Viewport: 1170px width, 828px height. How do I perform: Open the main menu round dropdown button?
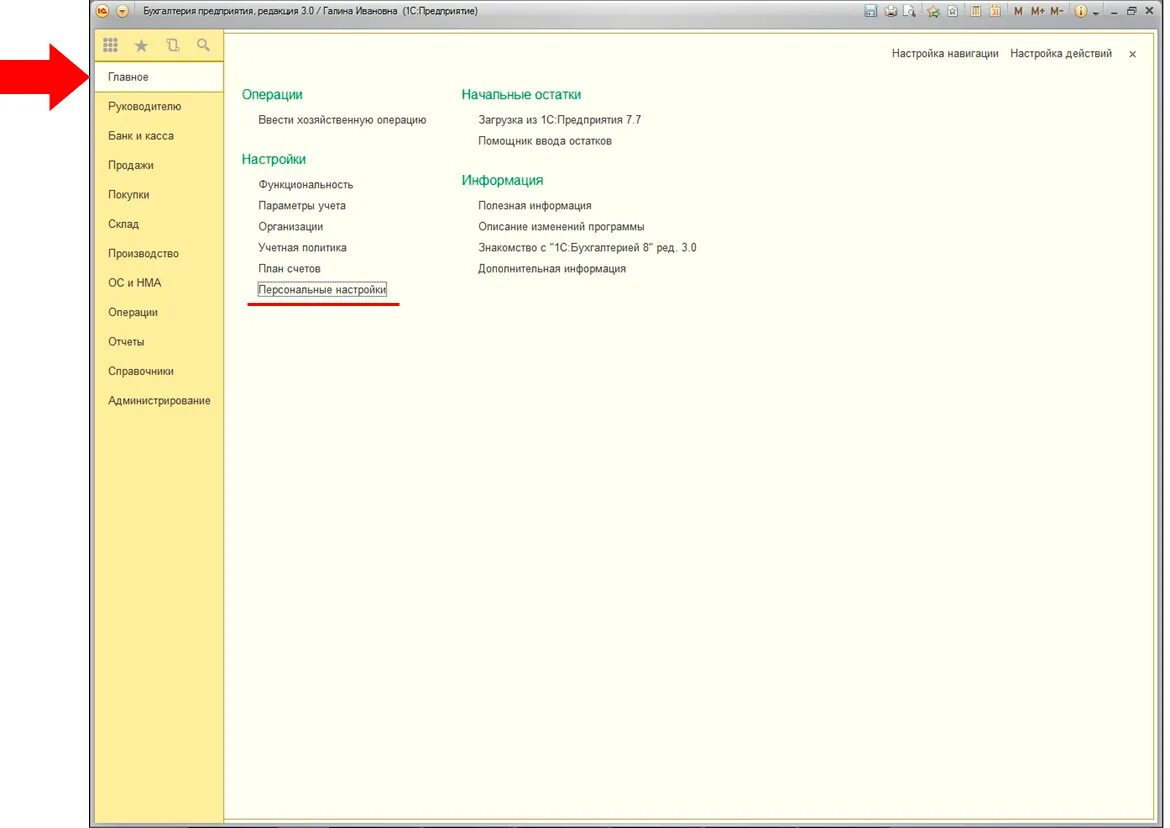(x=122, y=11)
